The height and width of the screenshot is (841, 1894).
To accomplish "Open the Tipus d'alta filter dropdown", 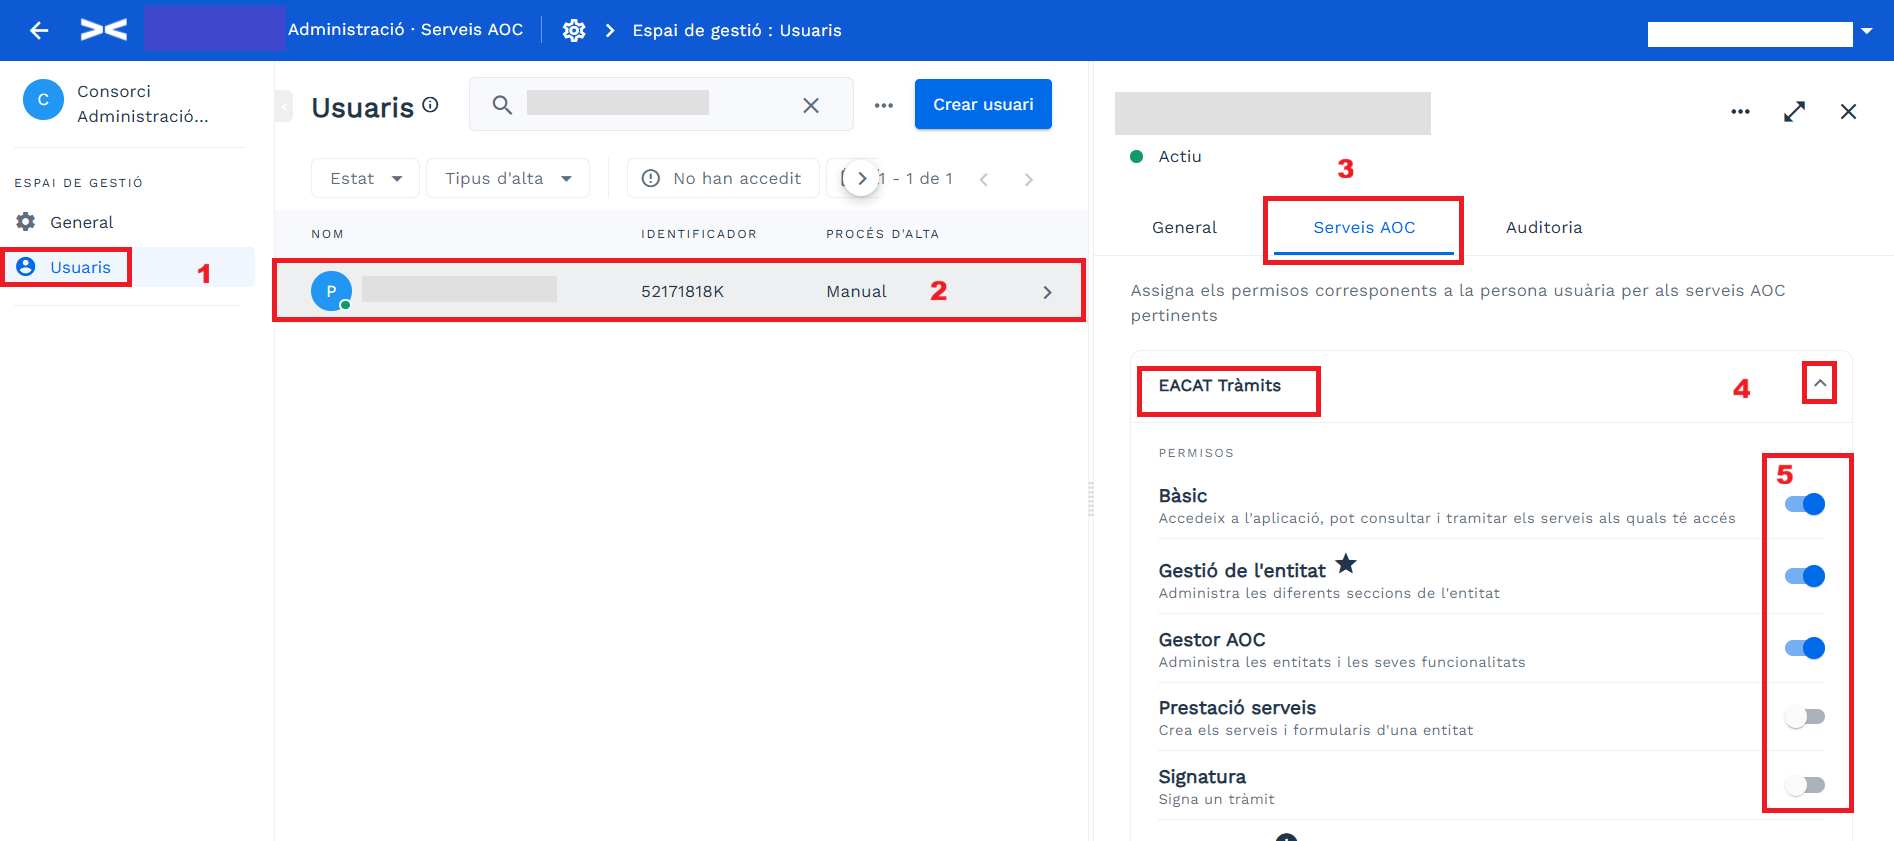I will (508, 178).
